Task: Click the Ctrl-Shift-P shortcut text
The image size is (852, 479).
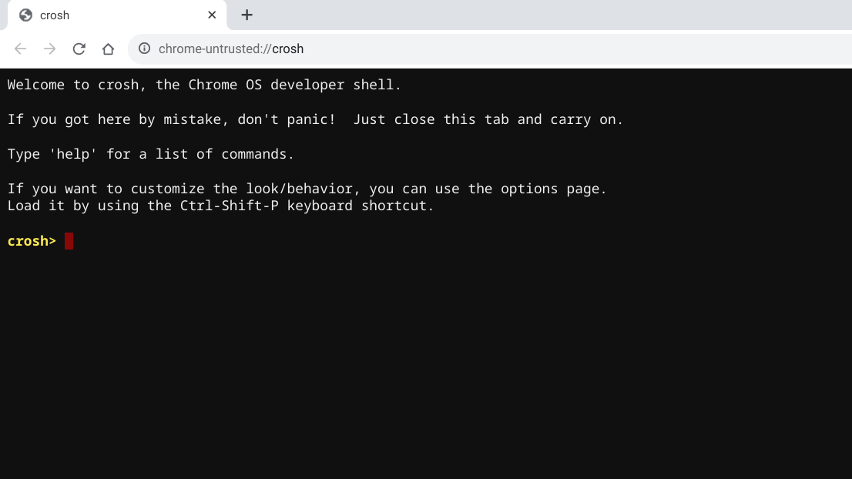Action: tap(229, 206)
